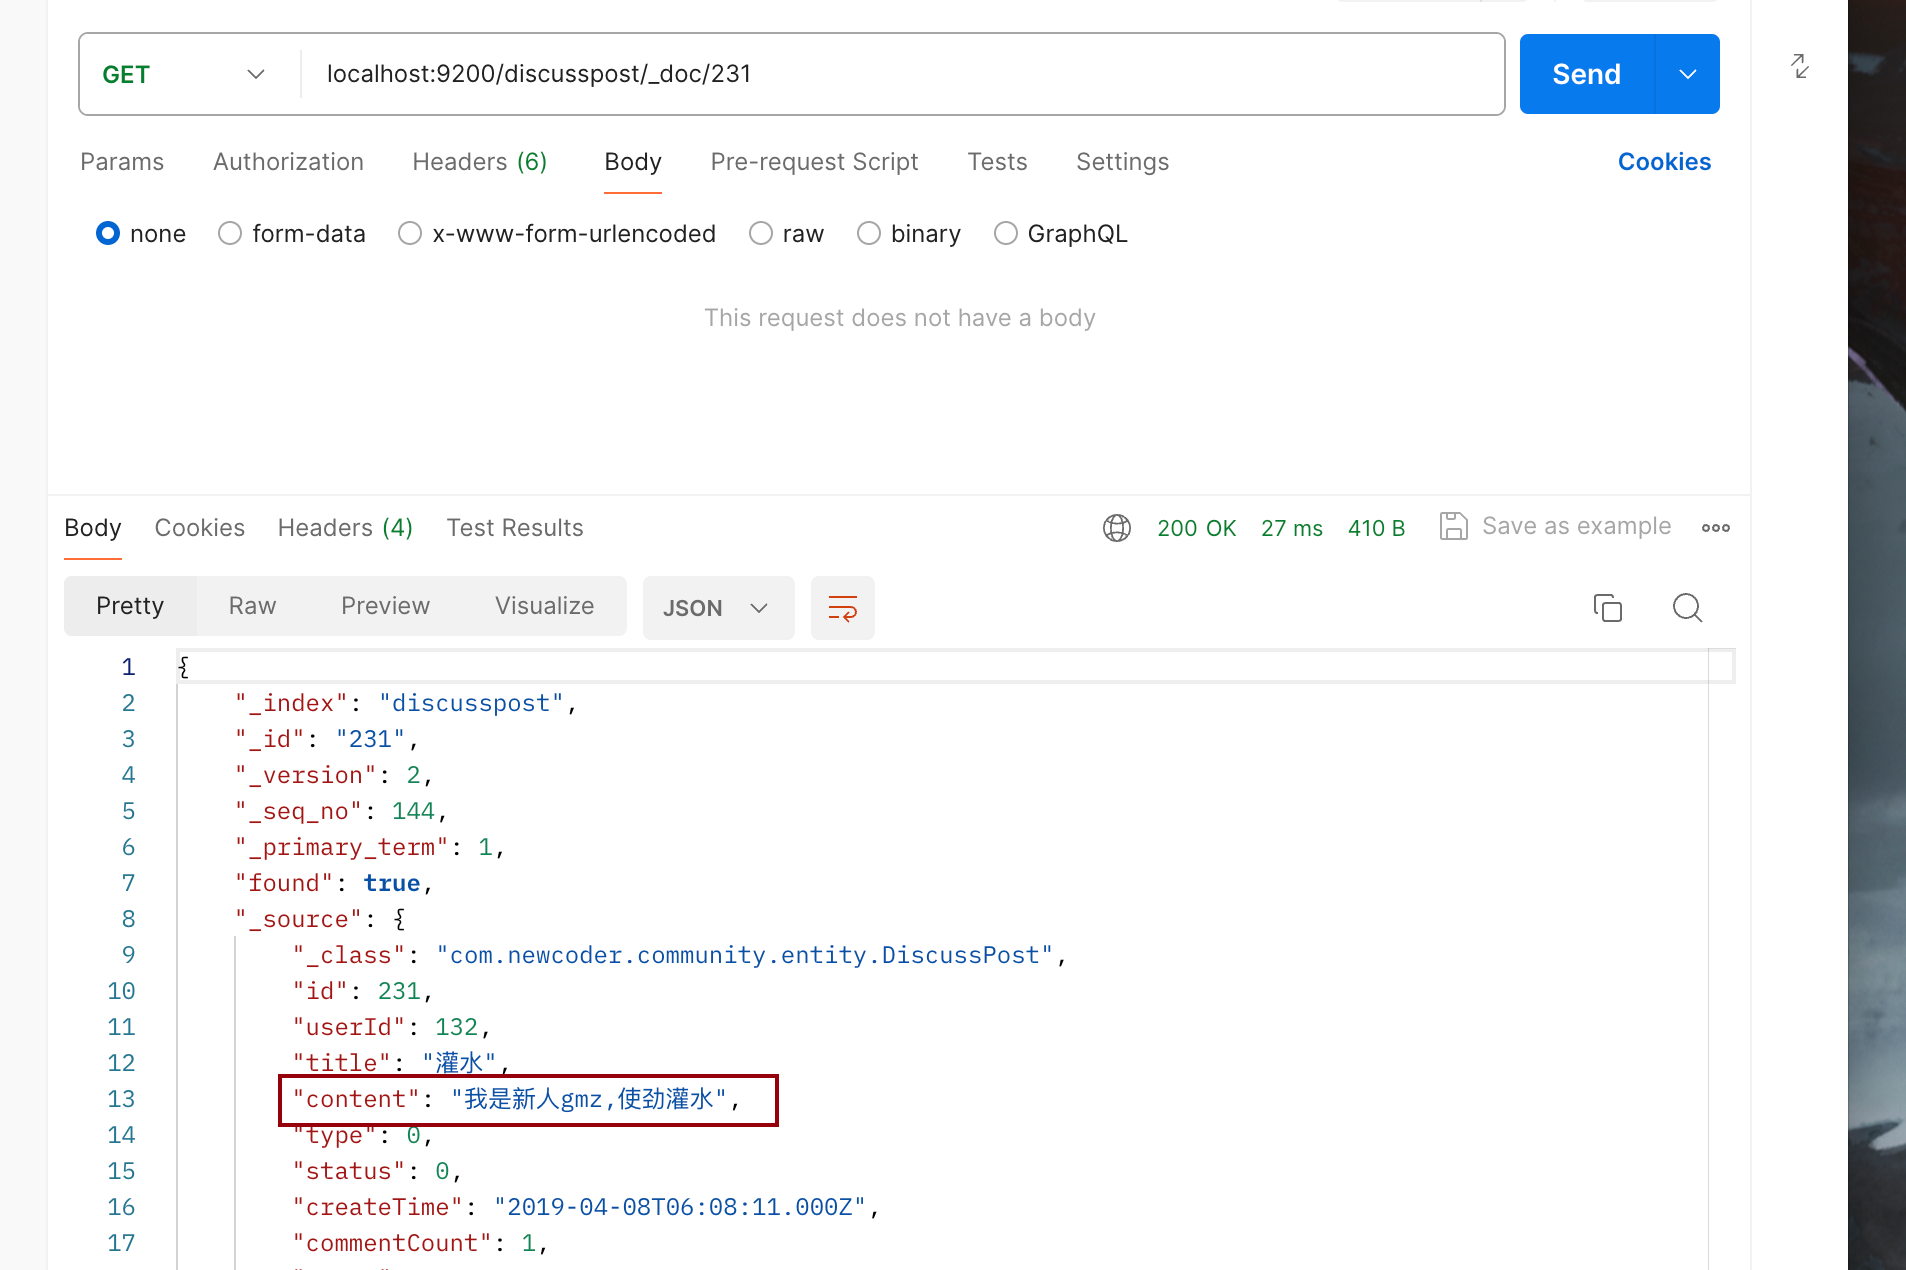
Task: Click the "userId": 132 line
Action: pyautogui.click(x=392, y=1027)
